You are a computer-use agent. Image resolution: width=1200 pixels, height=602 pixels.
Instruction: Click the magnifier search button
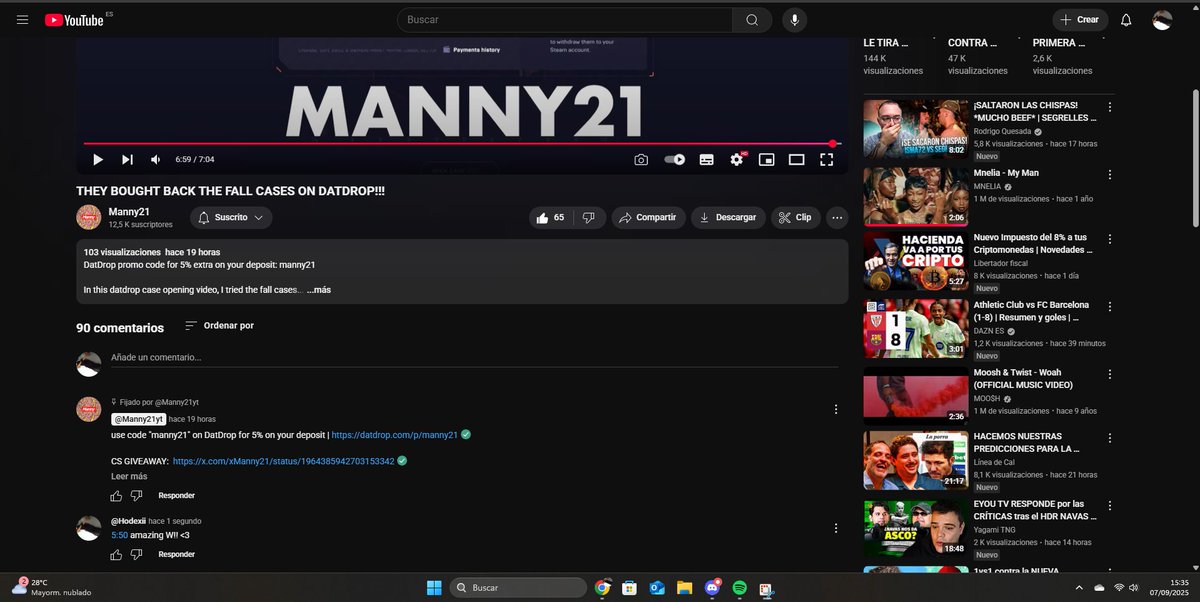751,20
